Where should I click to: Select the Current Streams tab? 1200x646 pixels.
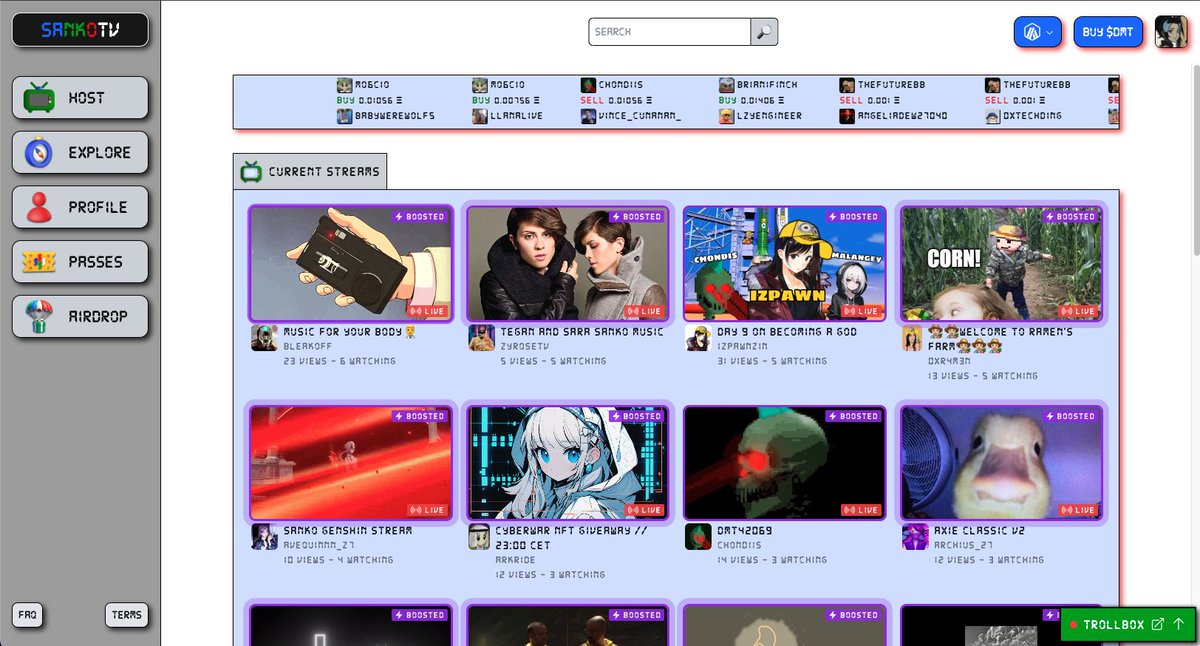pyautogui.click(x=310, y=172)
